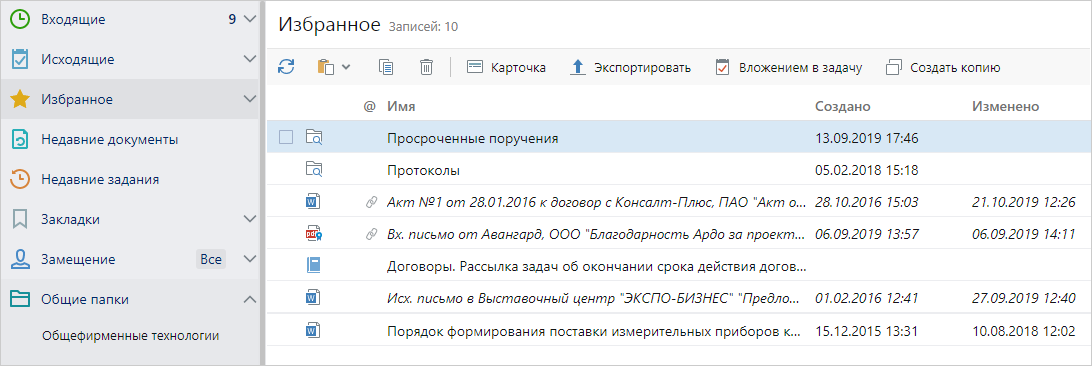Tick checkbox for Просроченные поручения
Image resolution: width=1092 pixels, height=366 pixels.
tap(286, 138)
